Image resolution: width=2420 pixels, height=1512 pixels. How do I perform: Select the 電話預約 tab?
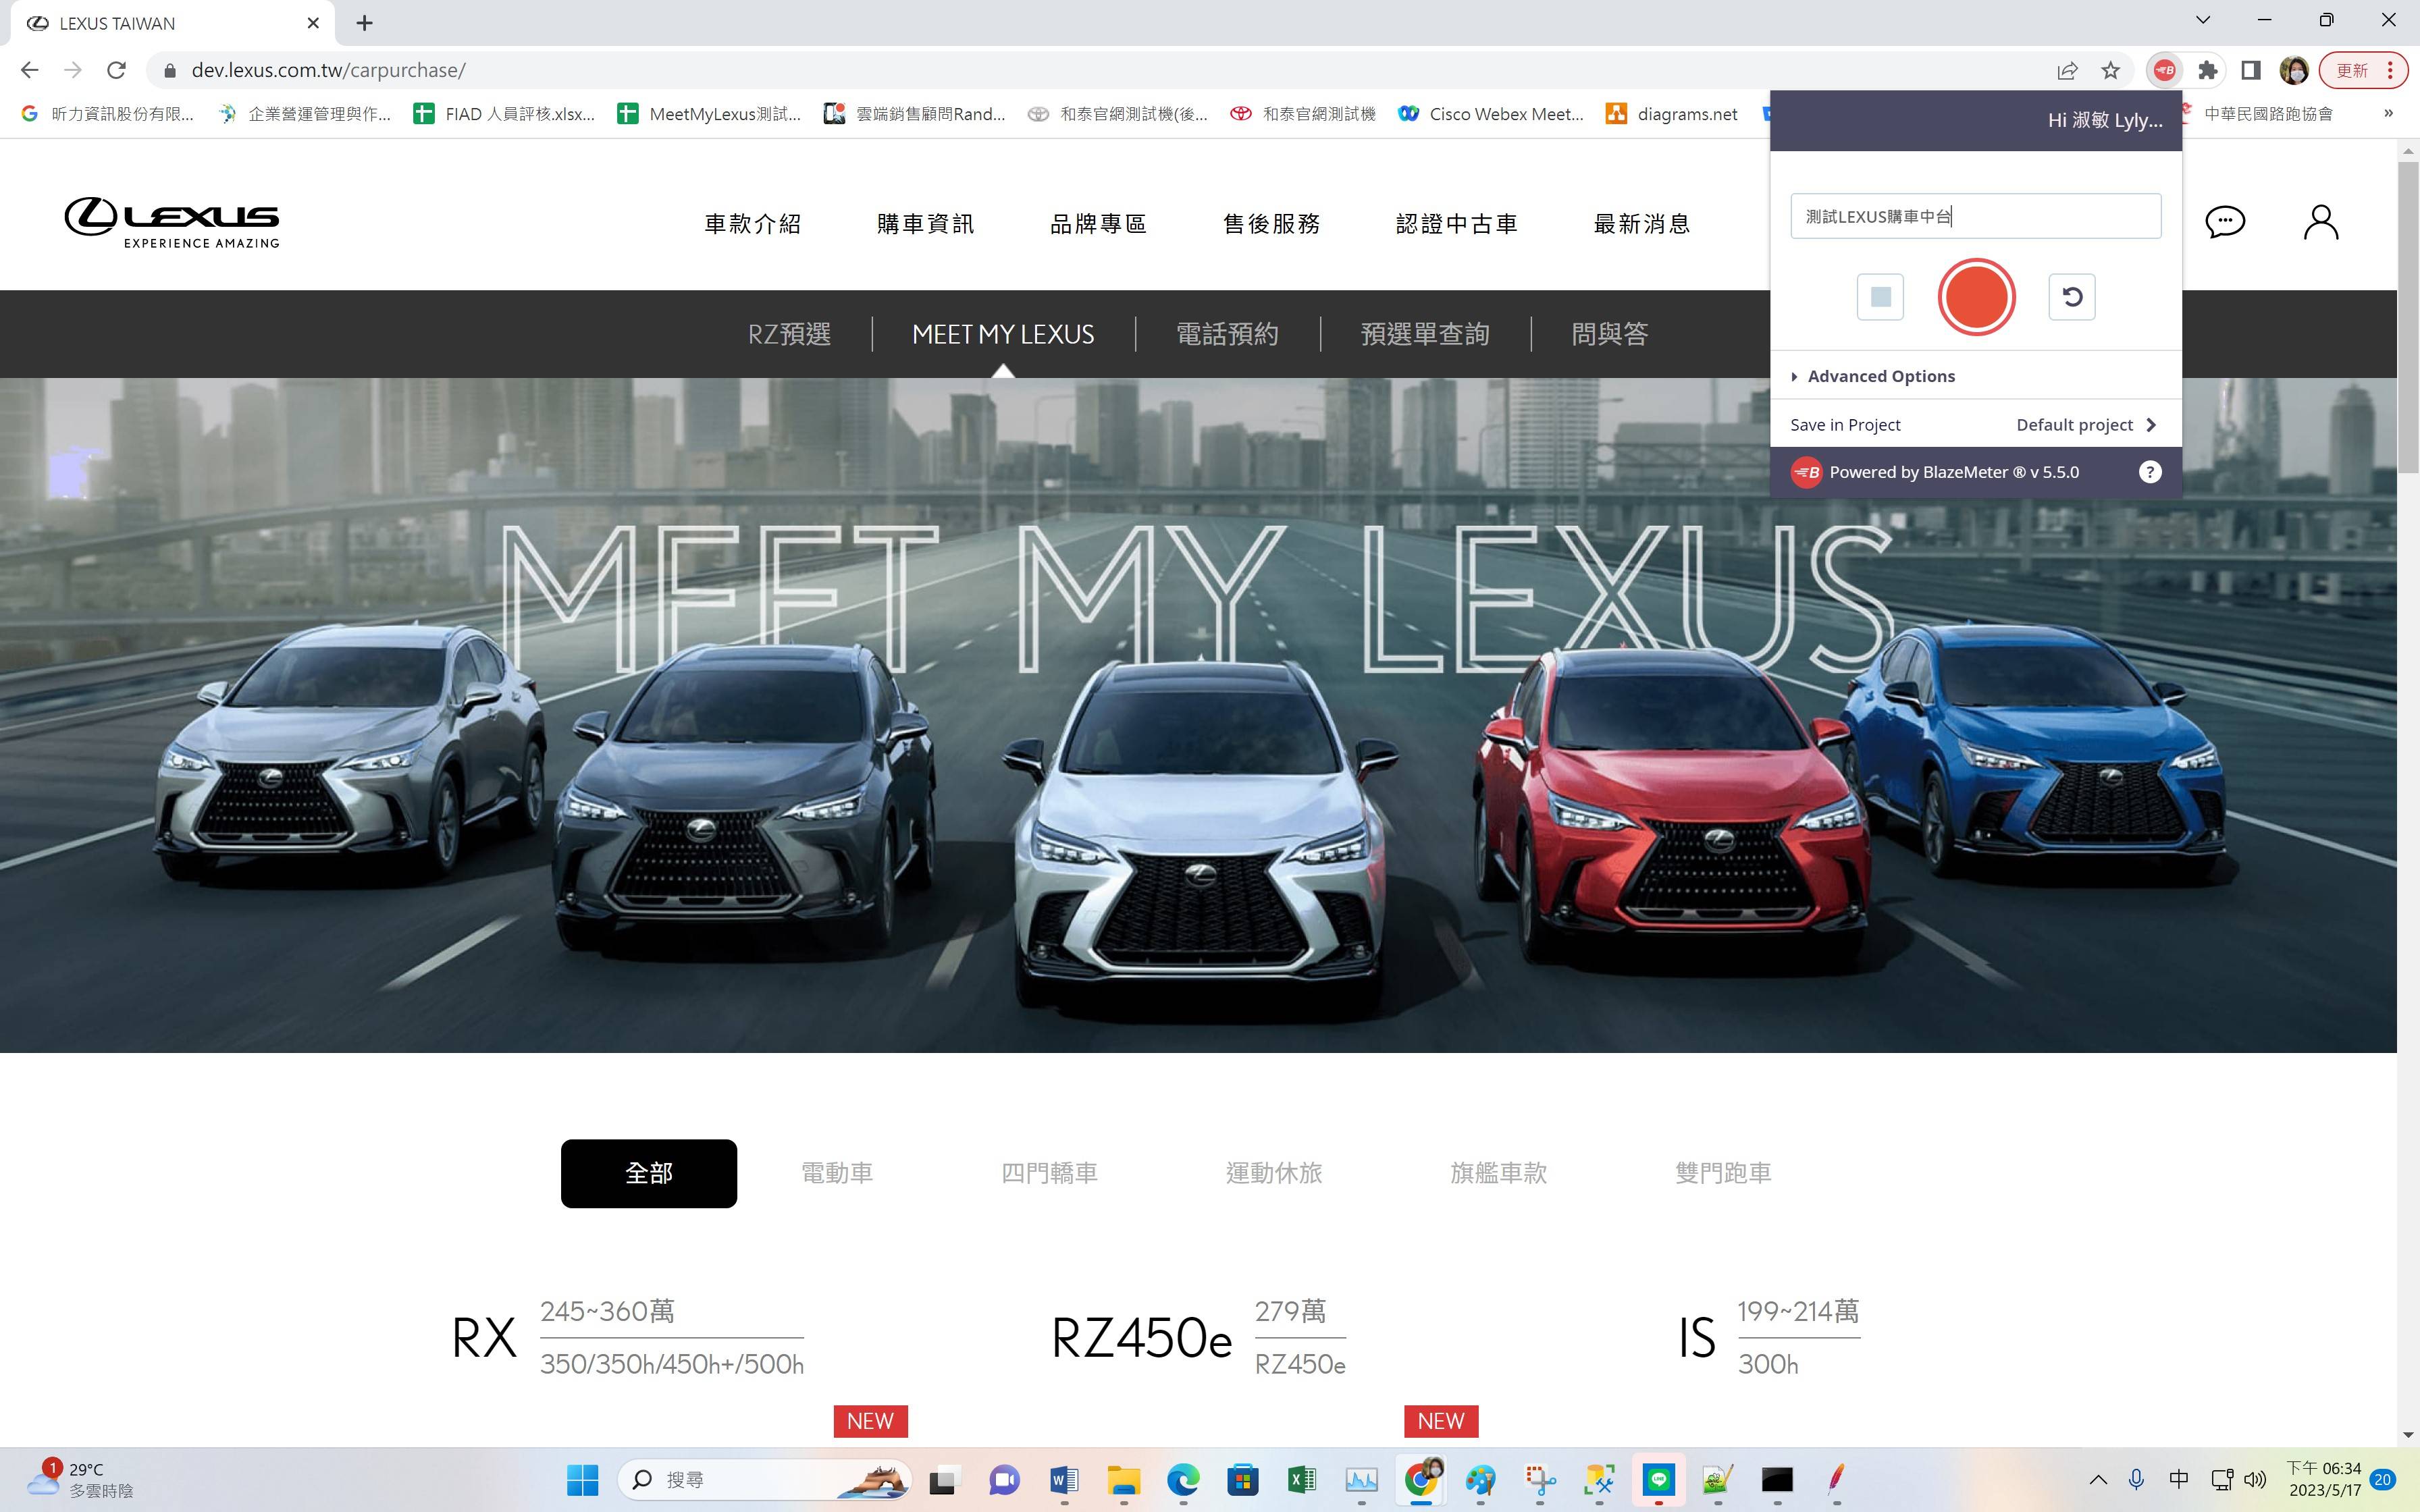coord(1227,334)
